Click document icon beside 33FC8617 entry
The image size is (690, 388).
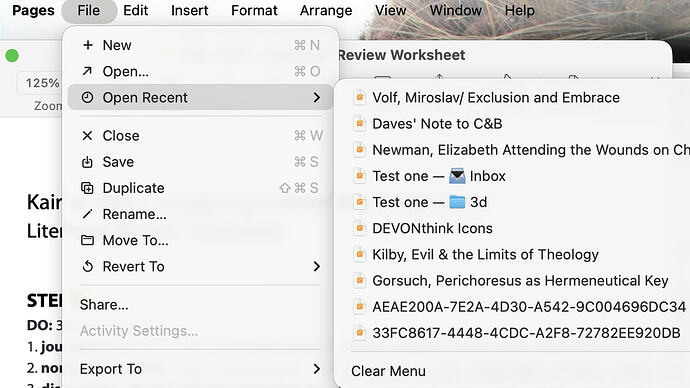tap(360, 333)
